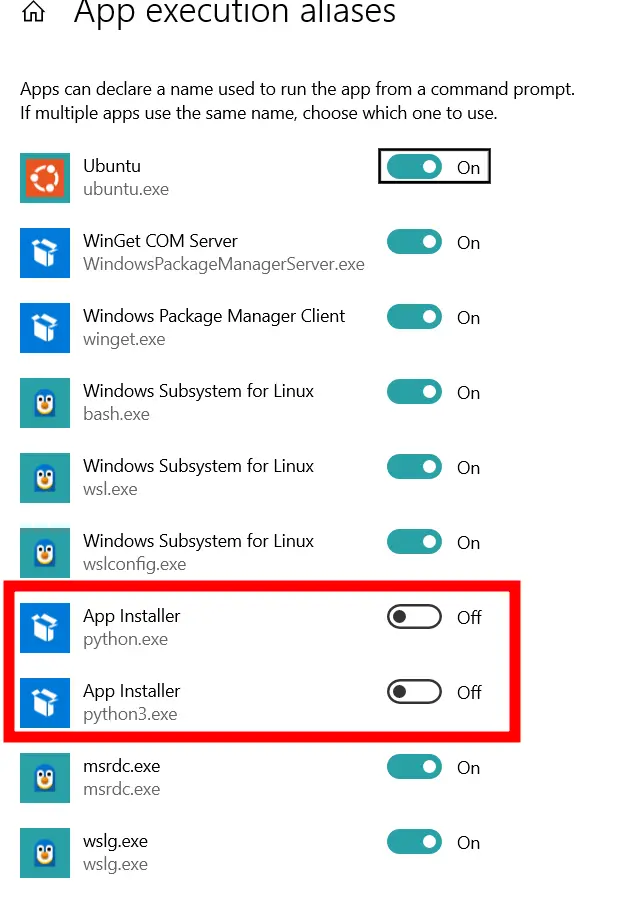Click the orange Ubuntu app icon
The width and height of the screenshot is (632, 916).
point(45,178)
